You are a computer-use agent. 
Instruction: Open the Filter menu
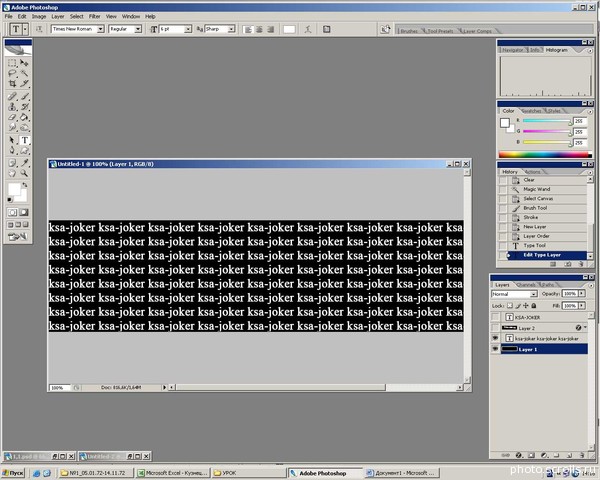coord(95,16)
